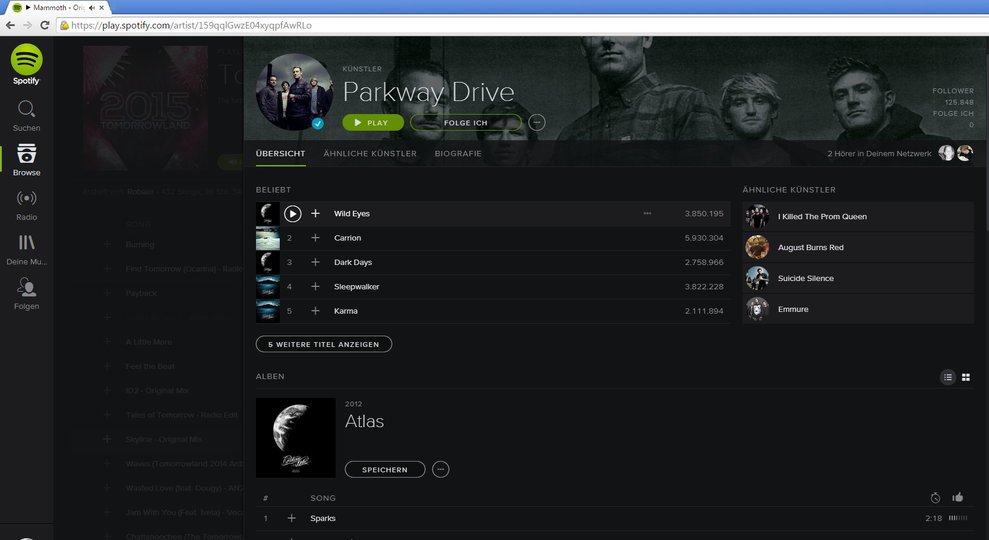This screenshot has width=989, height=540.
Task: Select the Sleepwalker track title
Action: 356,286
